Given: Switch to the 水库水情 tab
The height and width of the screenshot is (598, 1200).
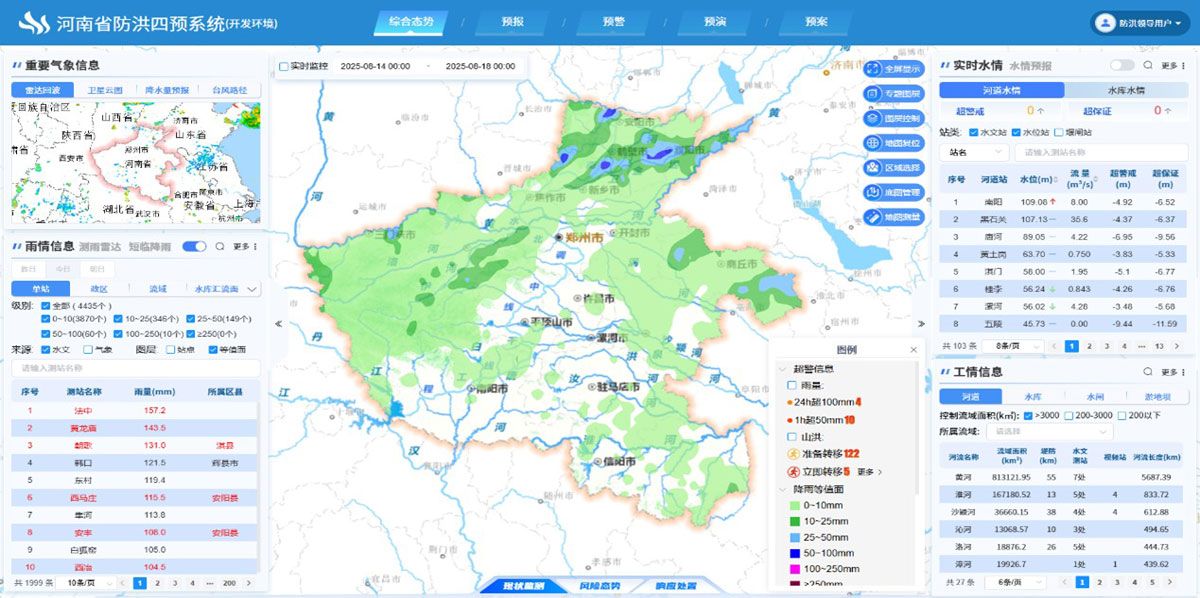Looking at the screenshot, I should tap(1127, 90).
